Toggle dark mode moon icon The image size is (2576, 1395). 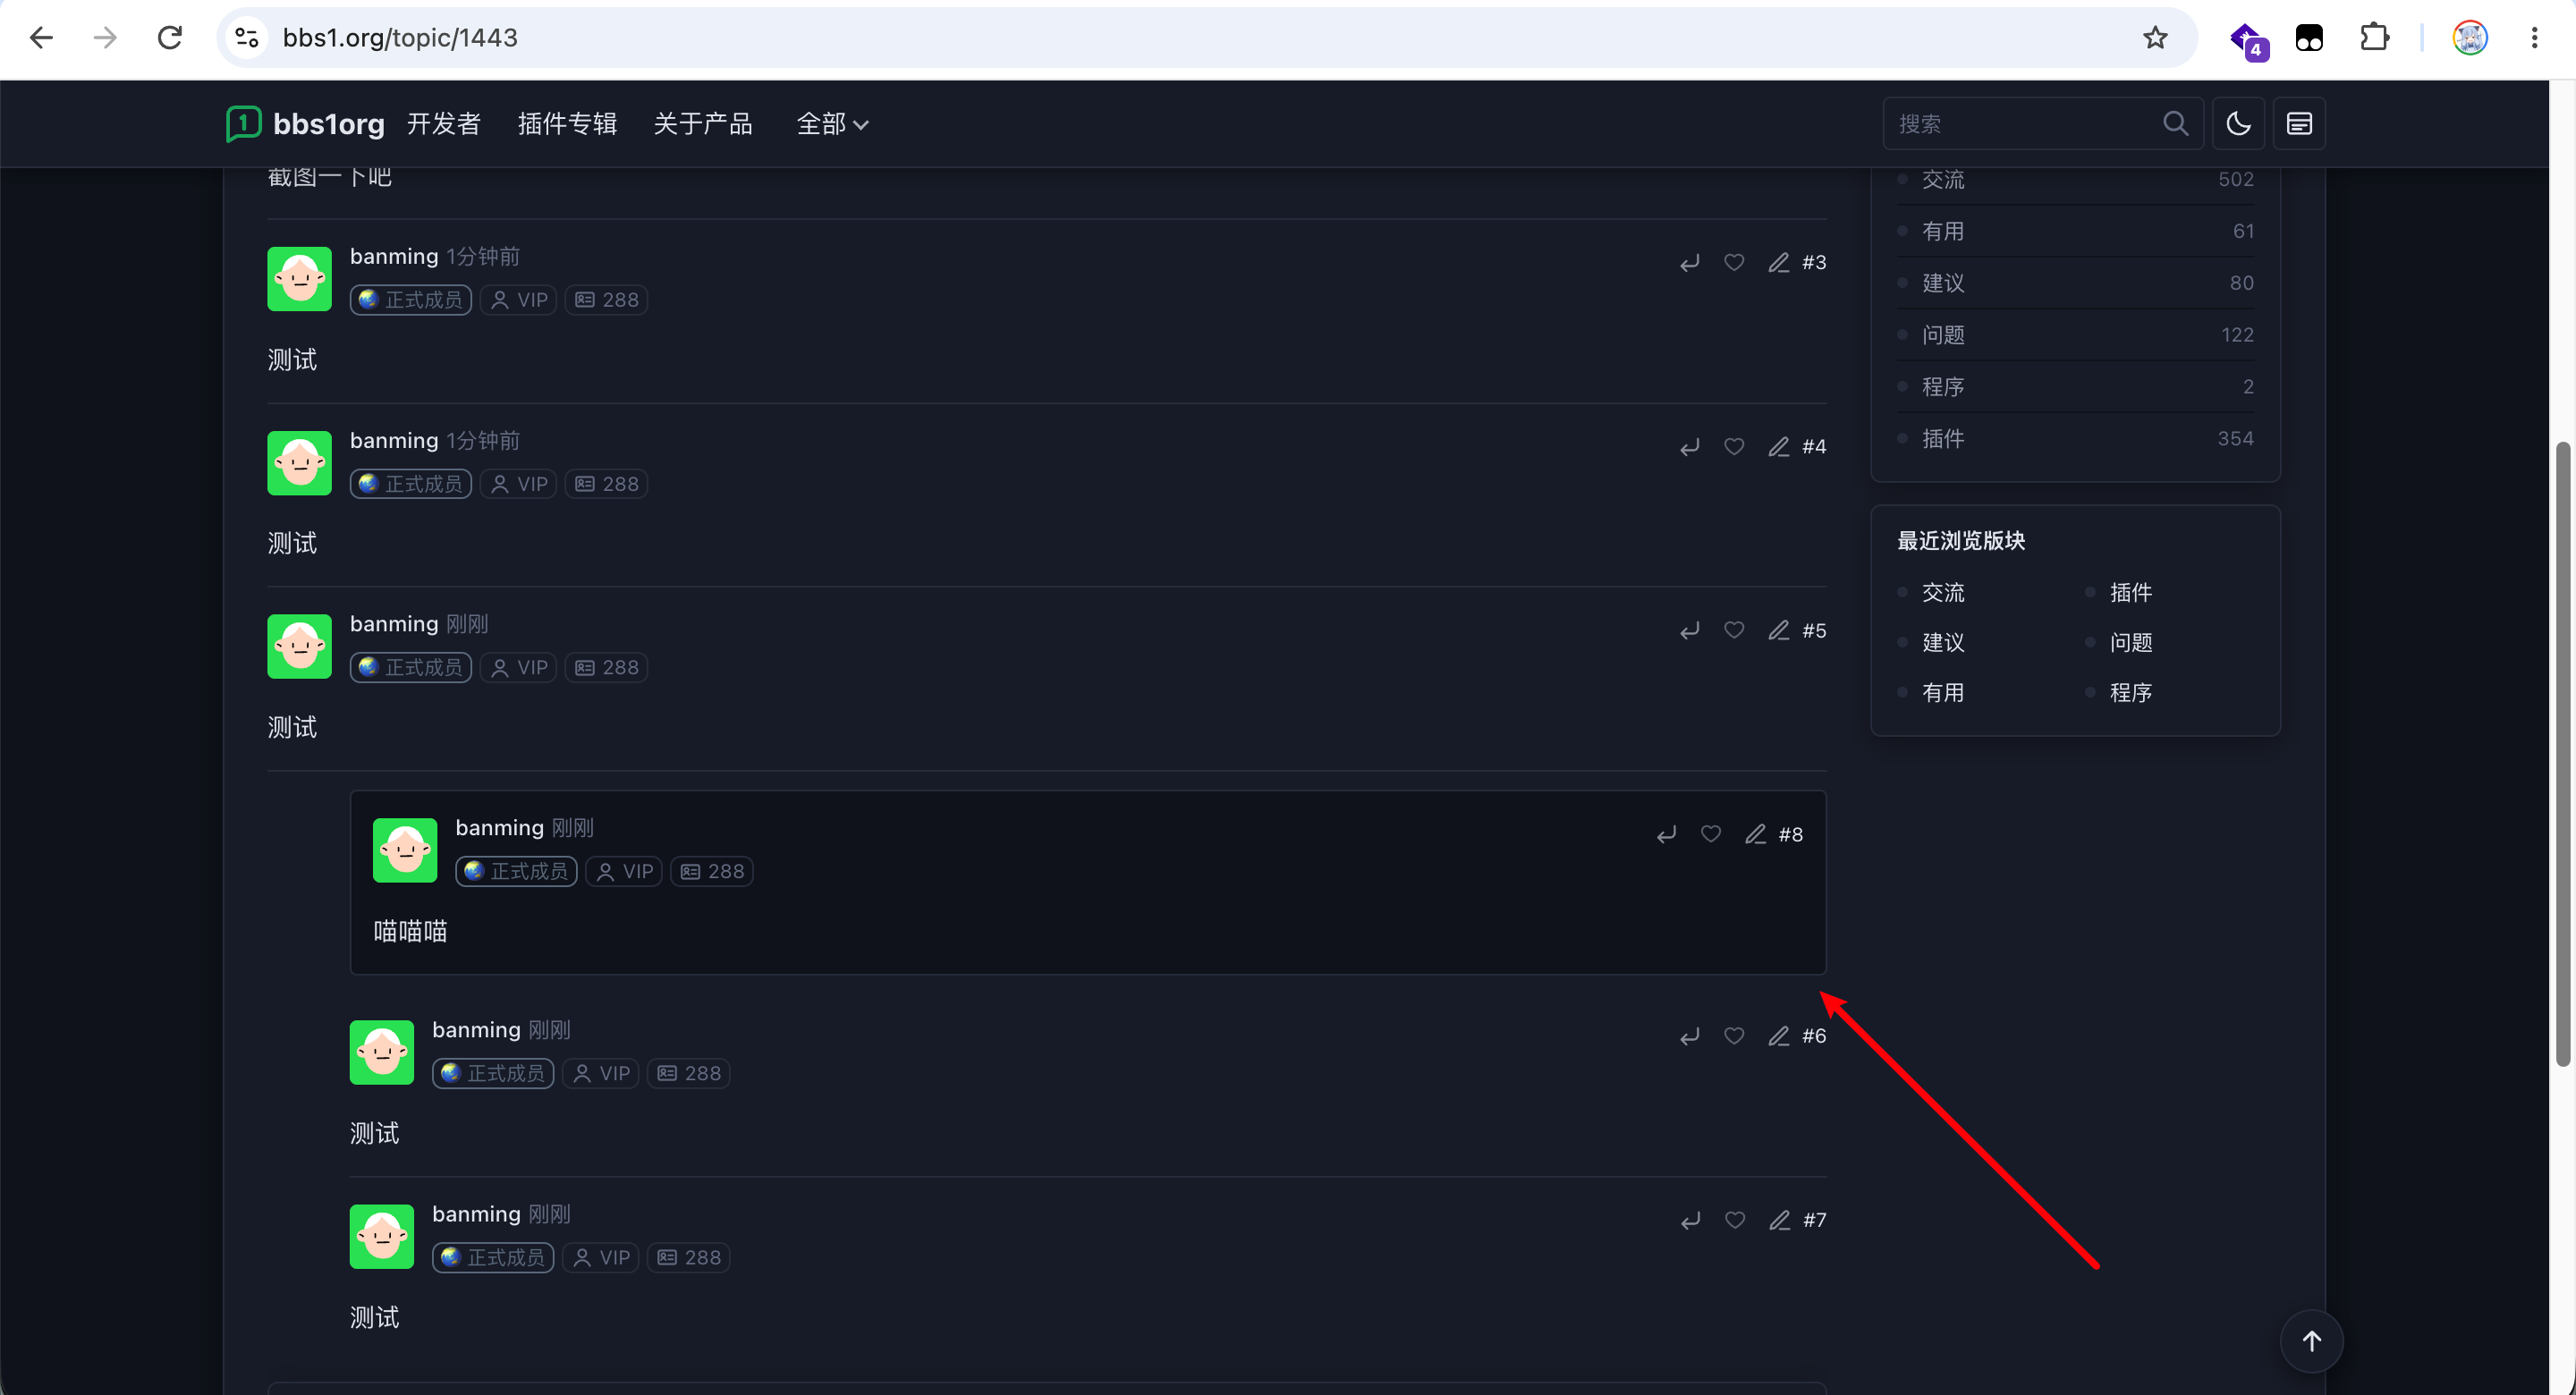tap(2238, 123)
